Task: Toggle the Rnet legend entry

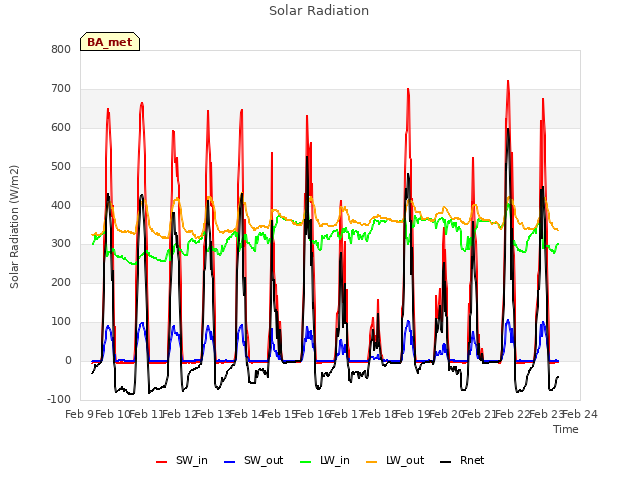Action: [462, 460]
